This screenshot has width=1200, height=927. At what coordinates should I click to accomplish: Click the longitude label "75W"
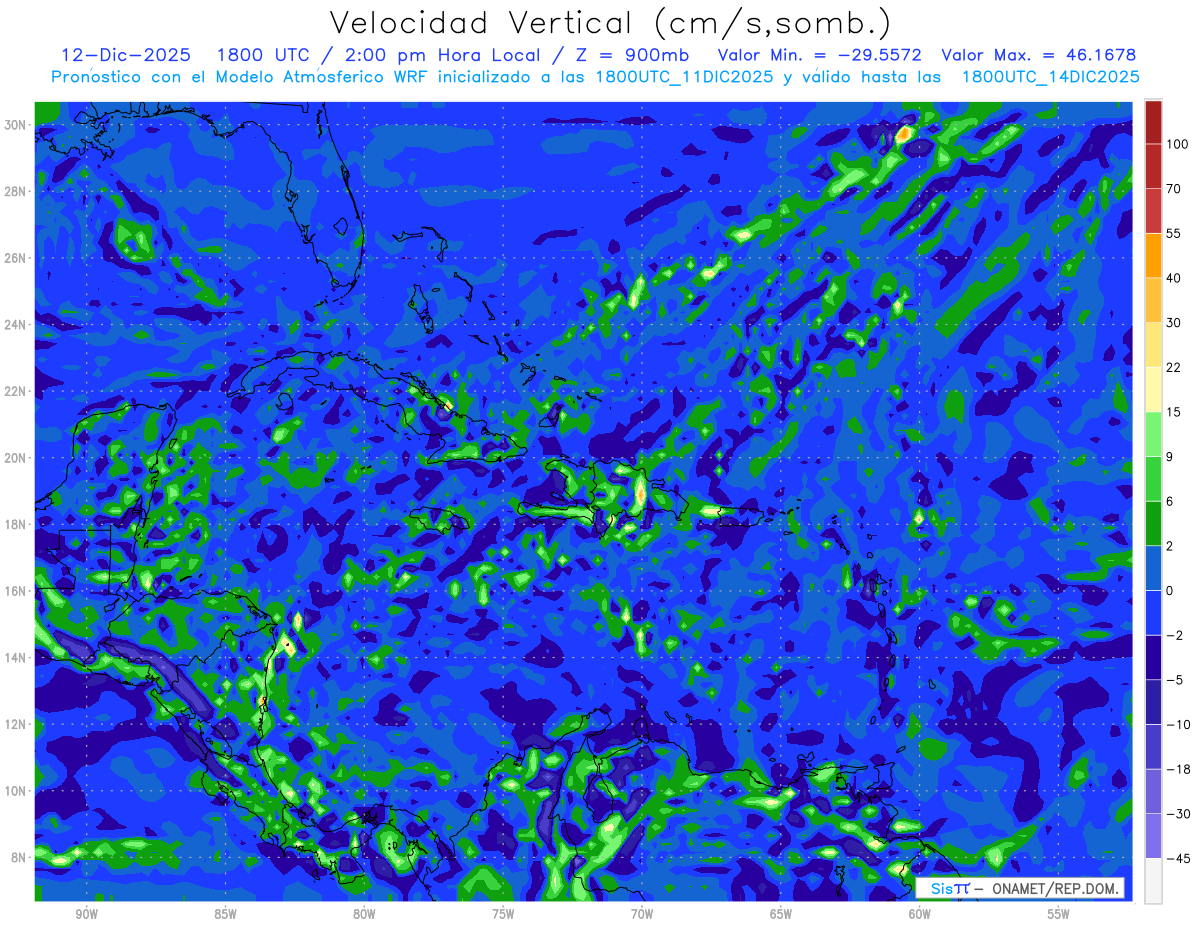point(503,914)
